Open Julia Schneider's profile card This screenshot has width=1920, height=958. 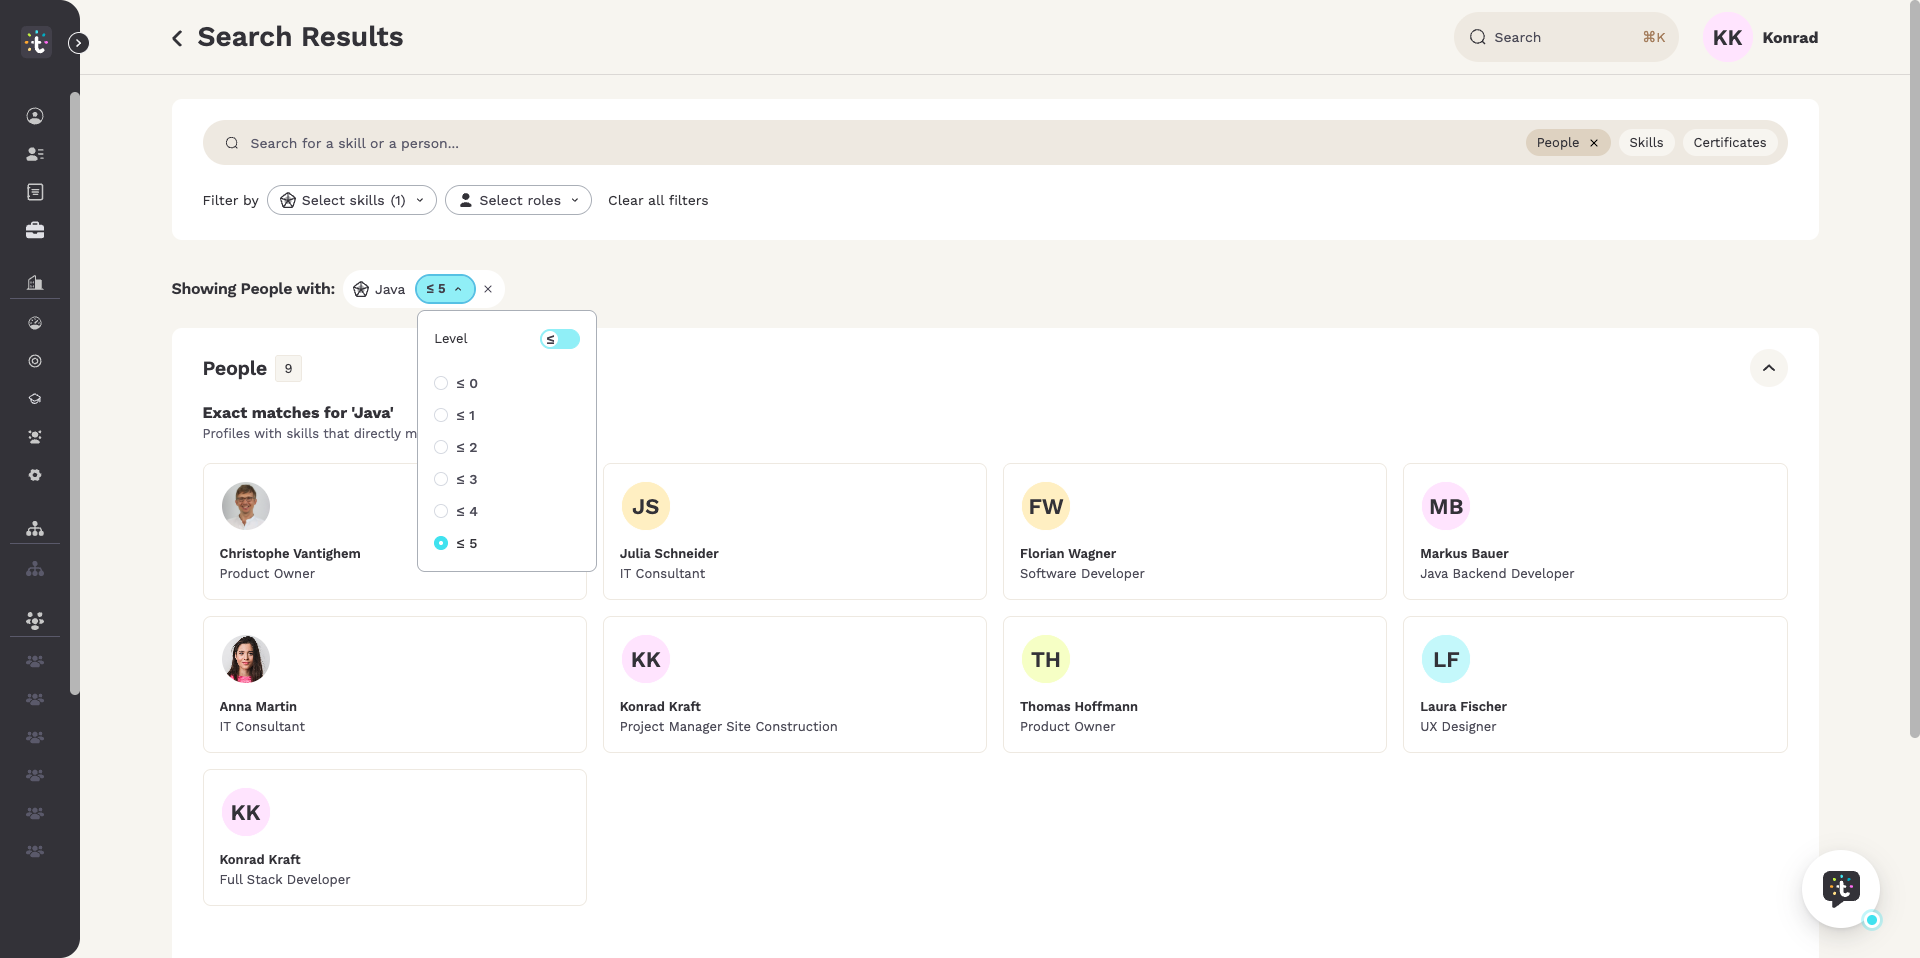coord(795,531)
